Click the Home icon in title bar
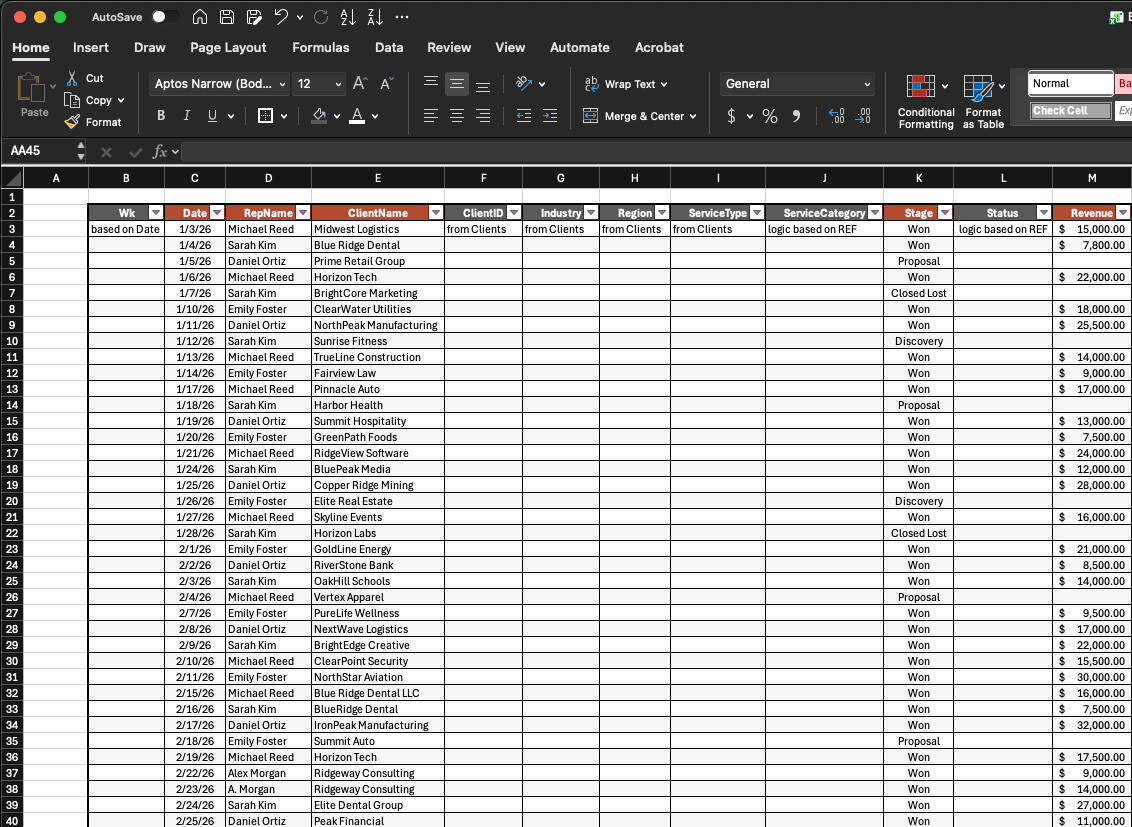 (200, 17)
